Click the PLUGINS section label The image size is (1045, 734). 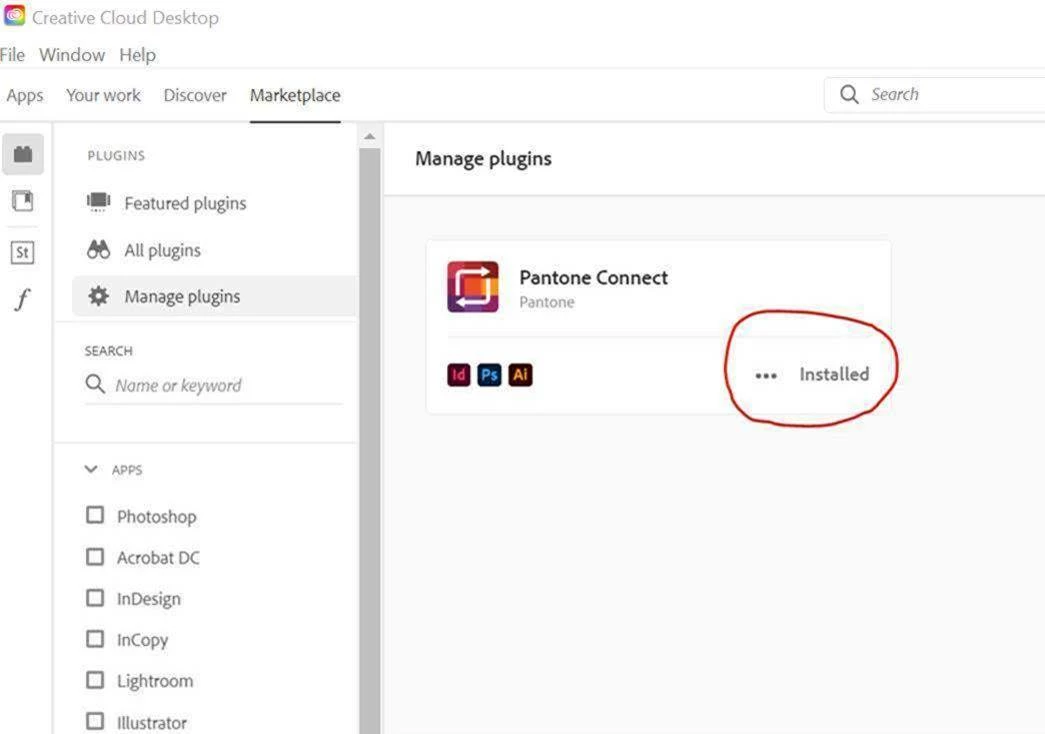click(116, 155)
